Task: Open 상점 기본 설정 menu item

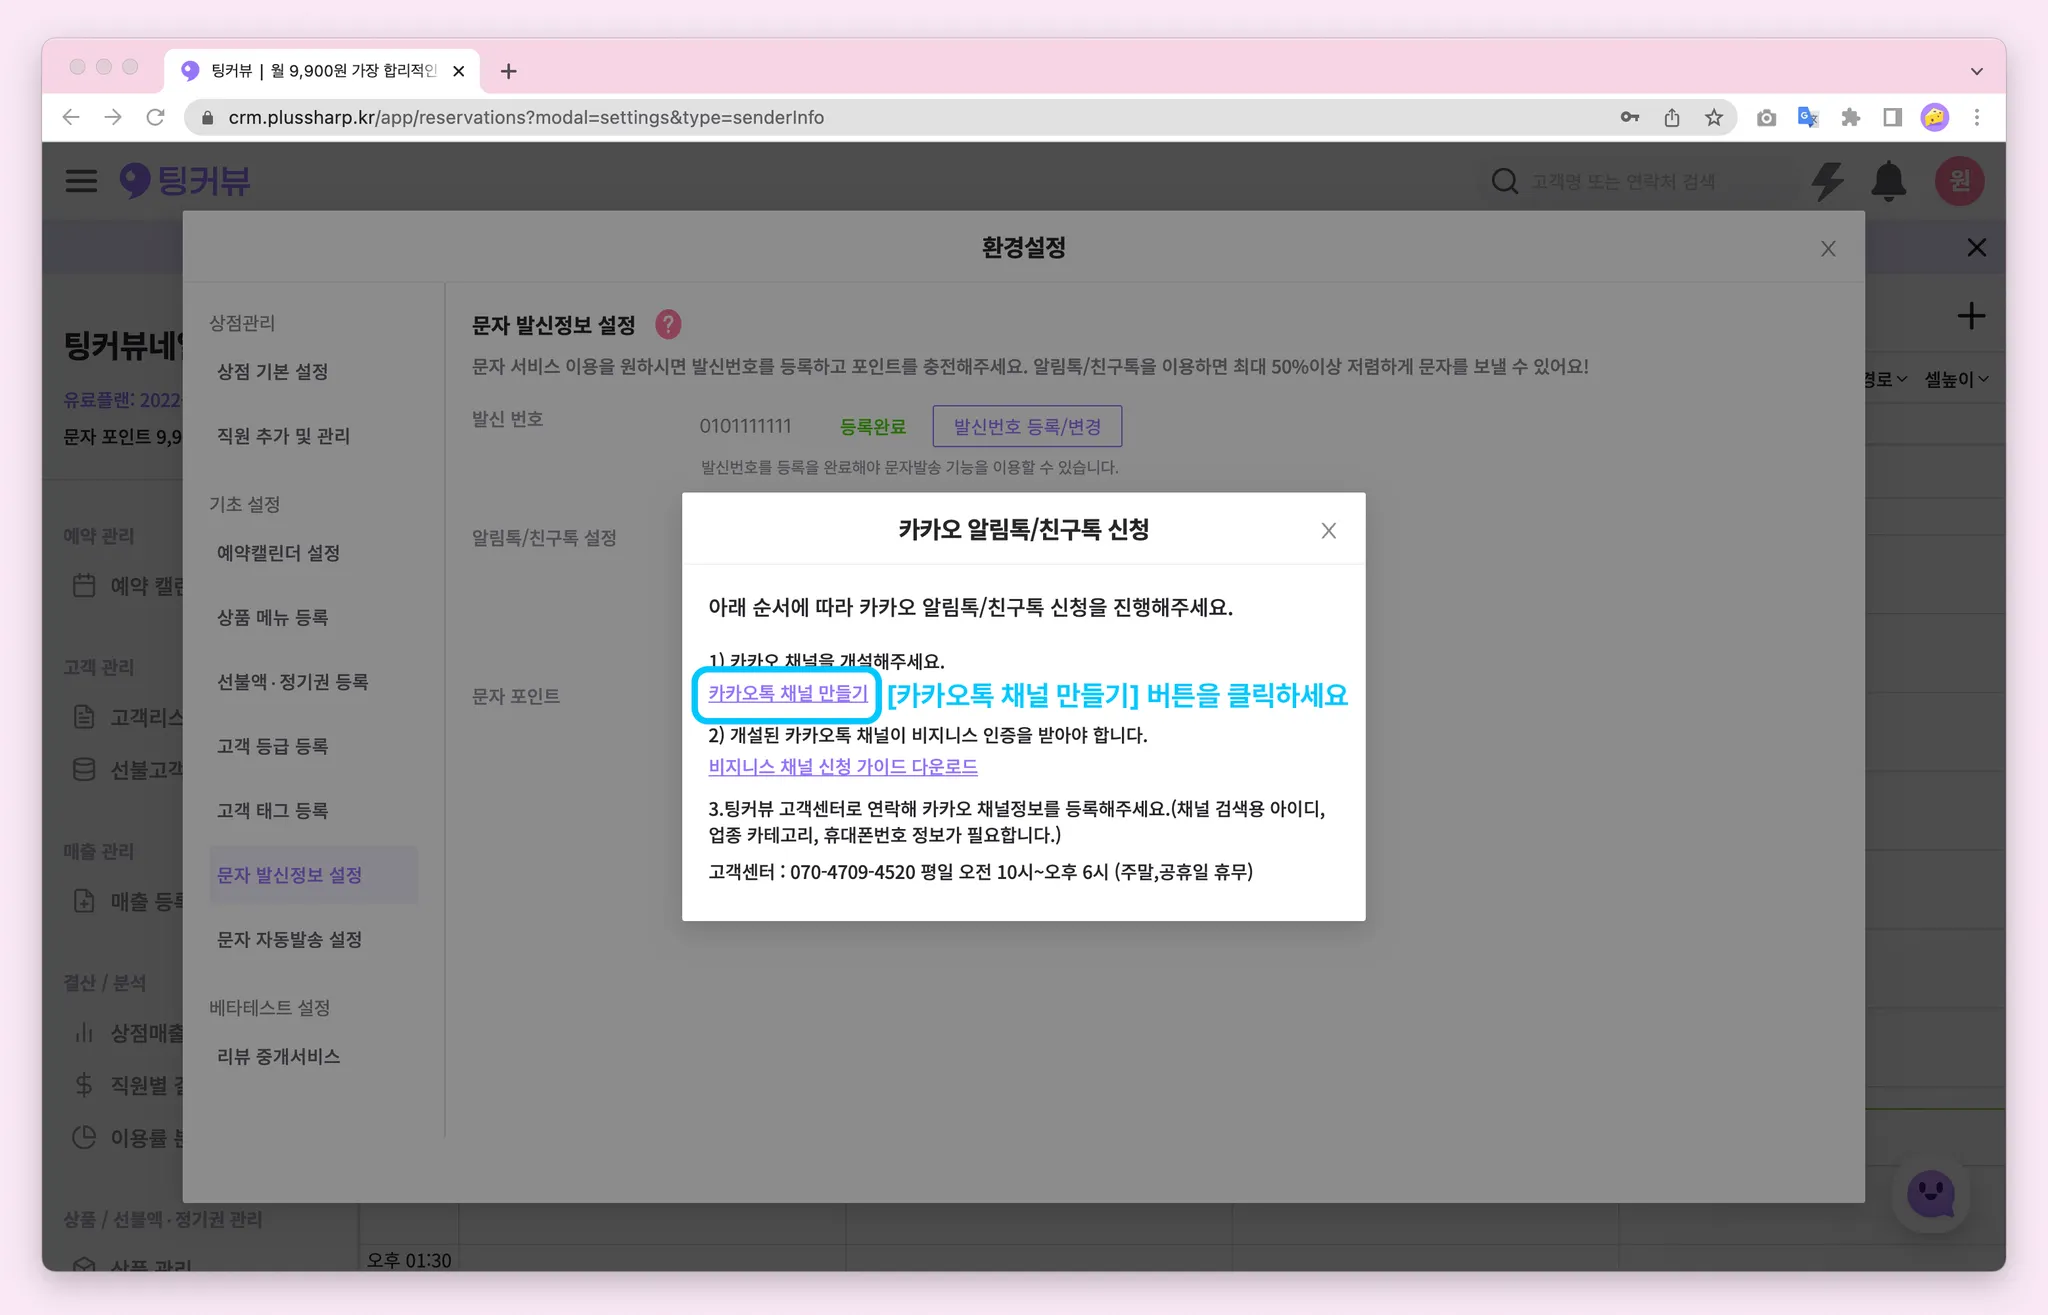Action: click(x=272, y=372)
